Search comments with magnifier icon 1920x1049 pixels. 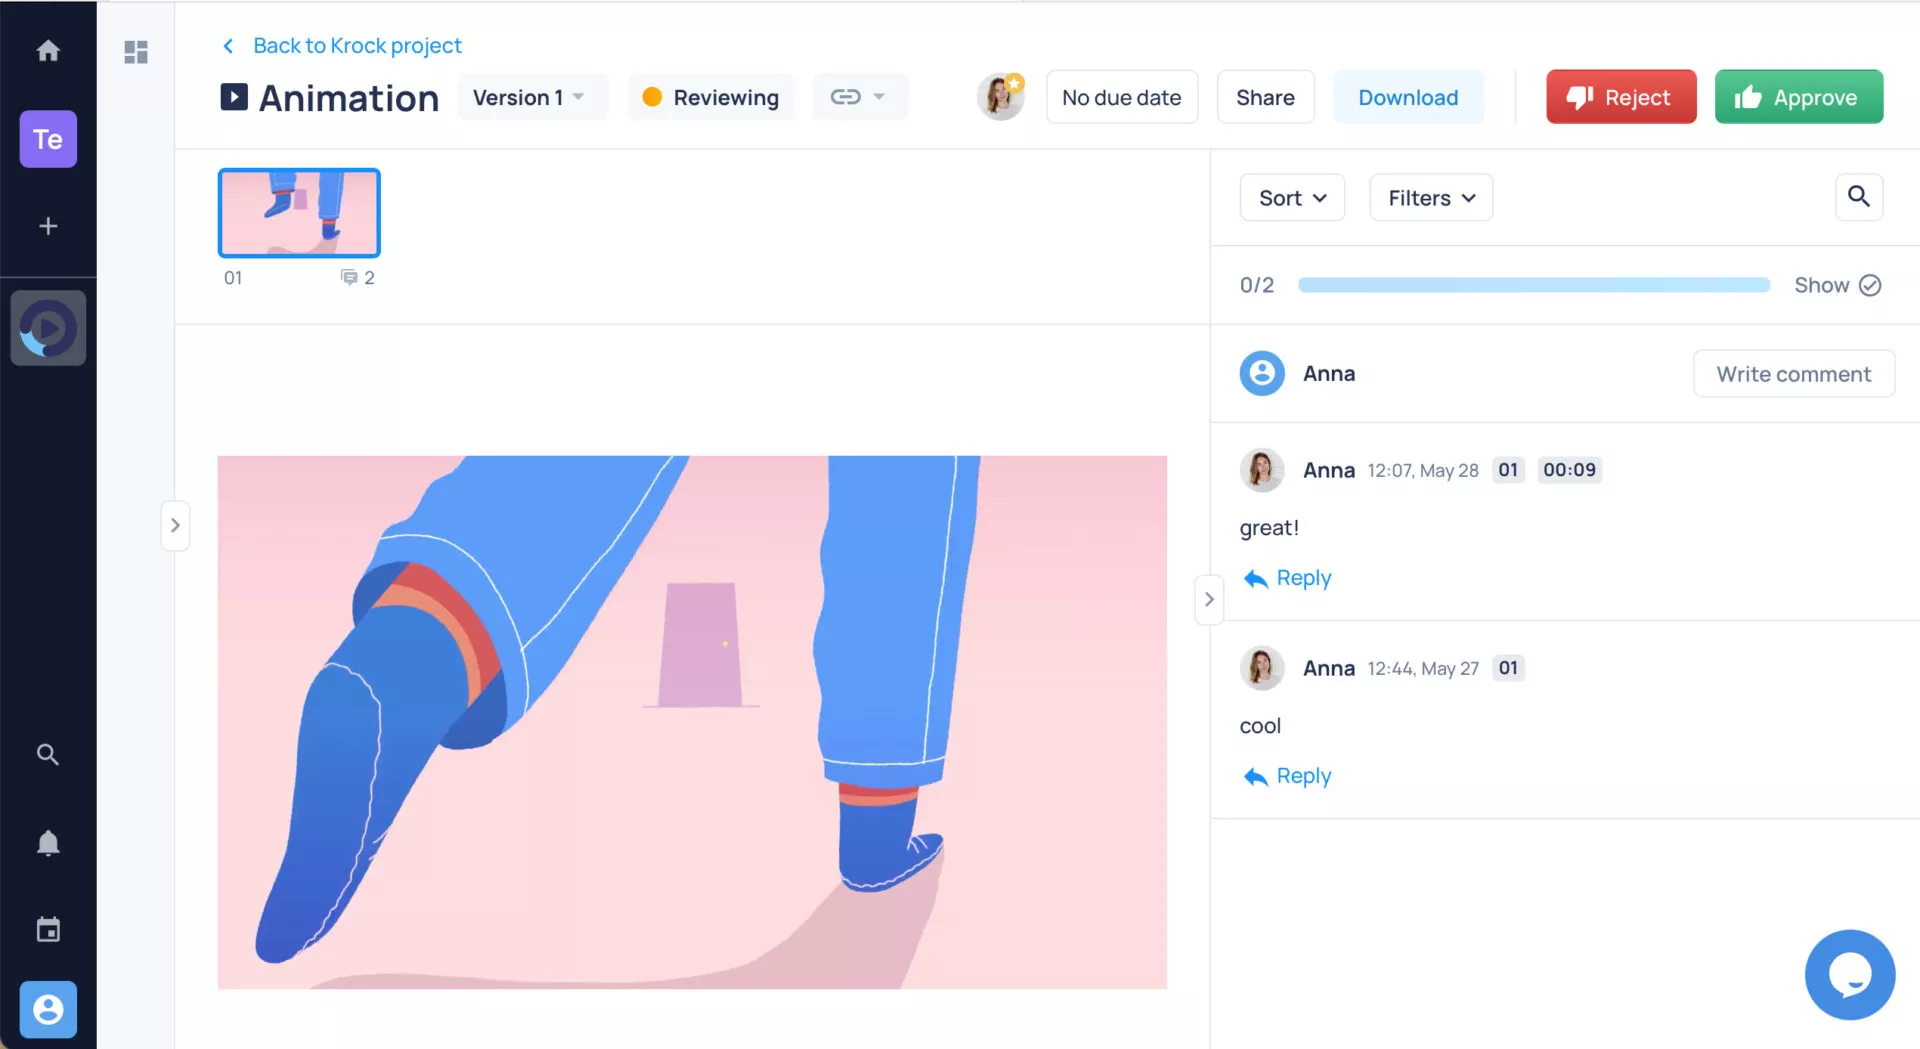coord(1859,197)
